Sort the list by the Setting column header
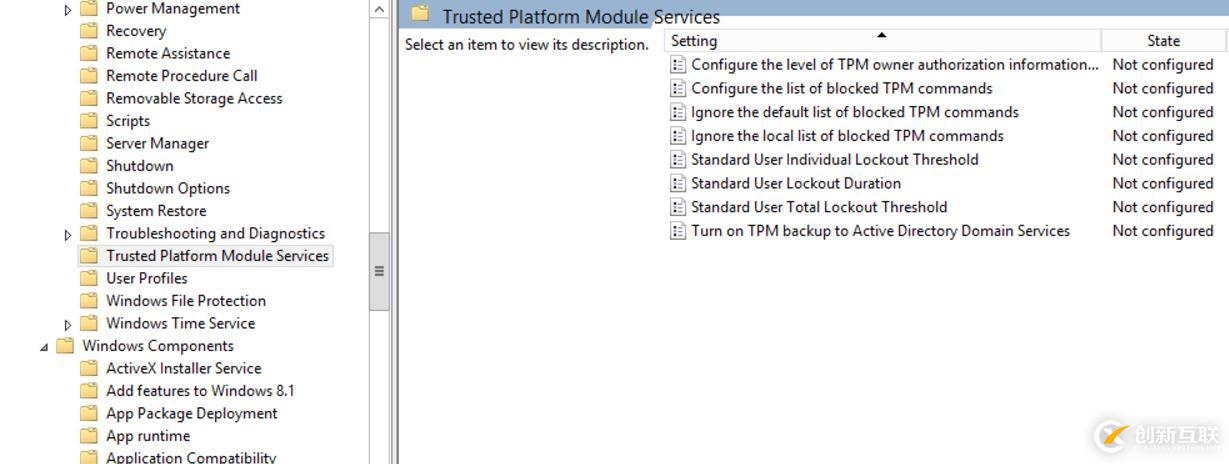Viewport: 1229px width, 464px height. click(x=880, y=41)
